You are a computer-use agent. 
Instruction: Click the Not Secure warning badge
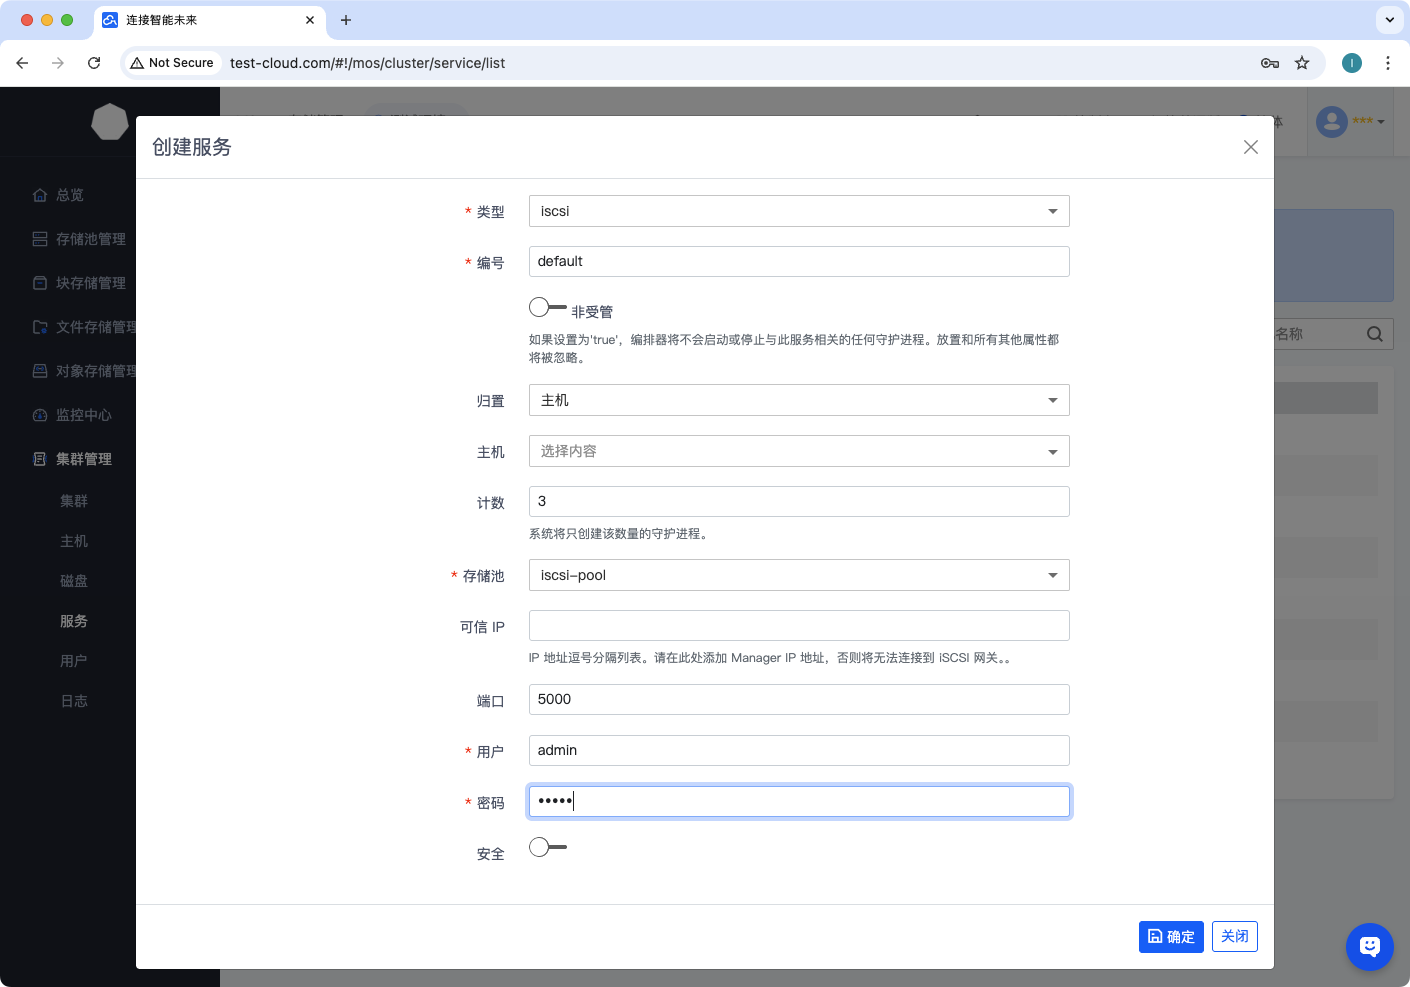pyautogui.click(x=172, y=63)
